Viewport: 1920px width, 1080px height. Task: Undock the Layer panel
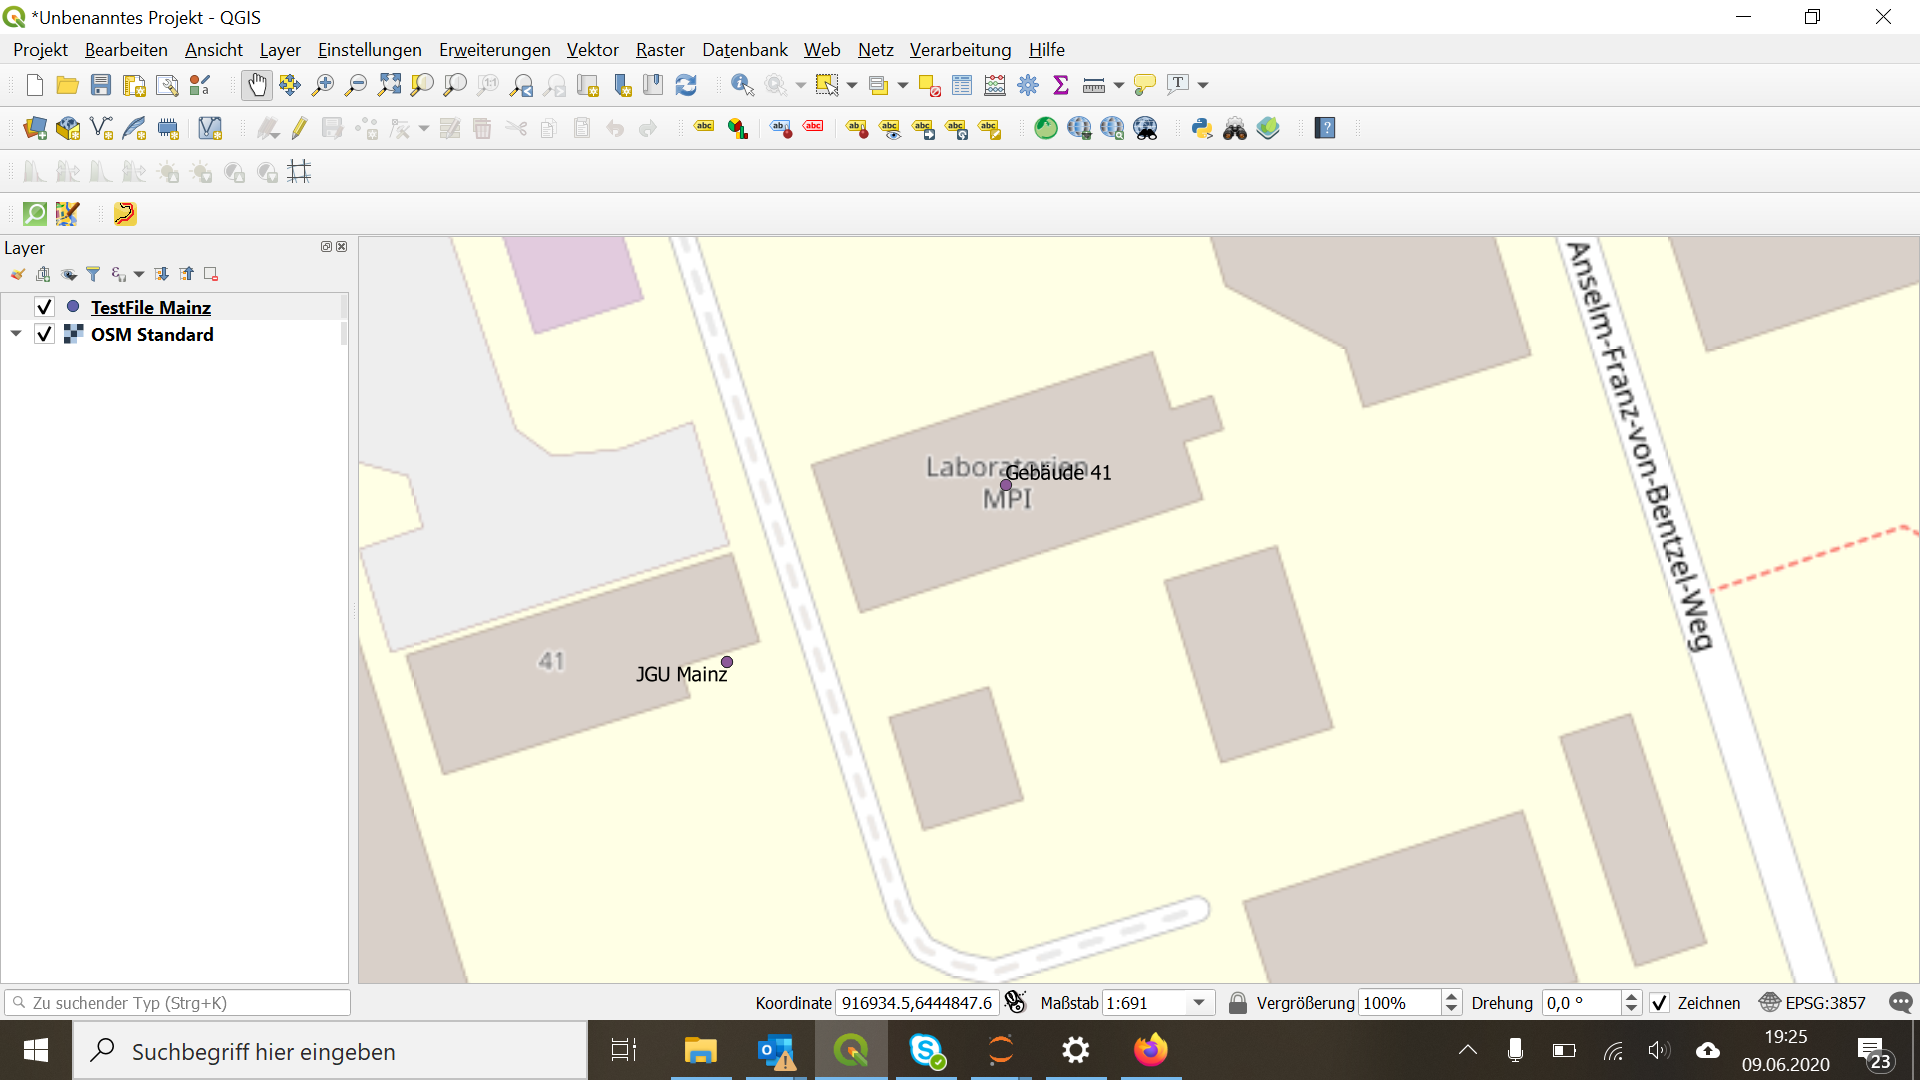click(x=326, y=247)
